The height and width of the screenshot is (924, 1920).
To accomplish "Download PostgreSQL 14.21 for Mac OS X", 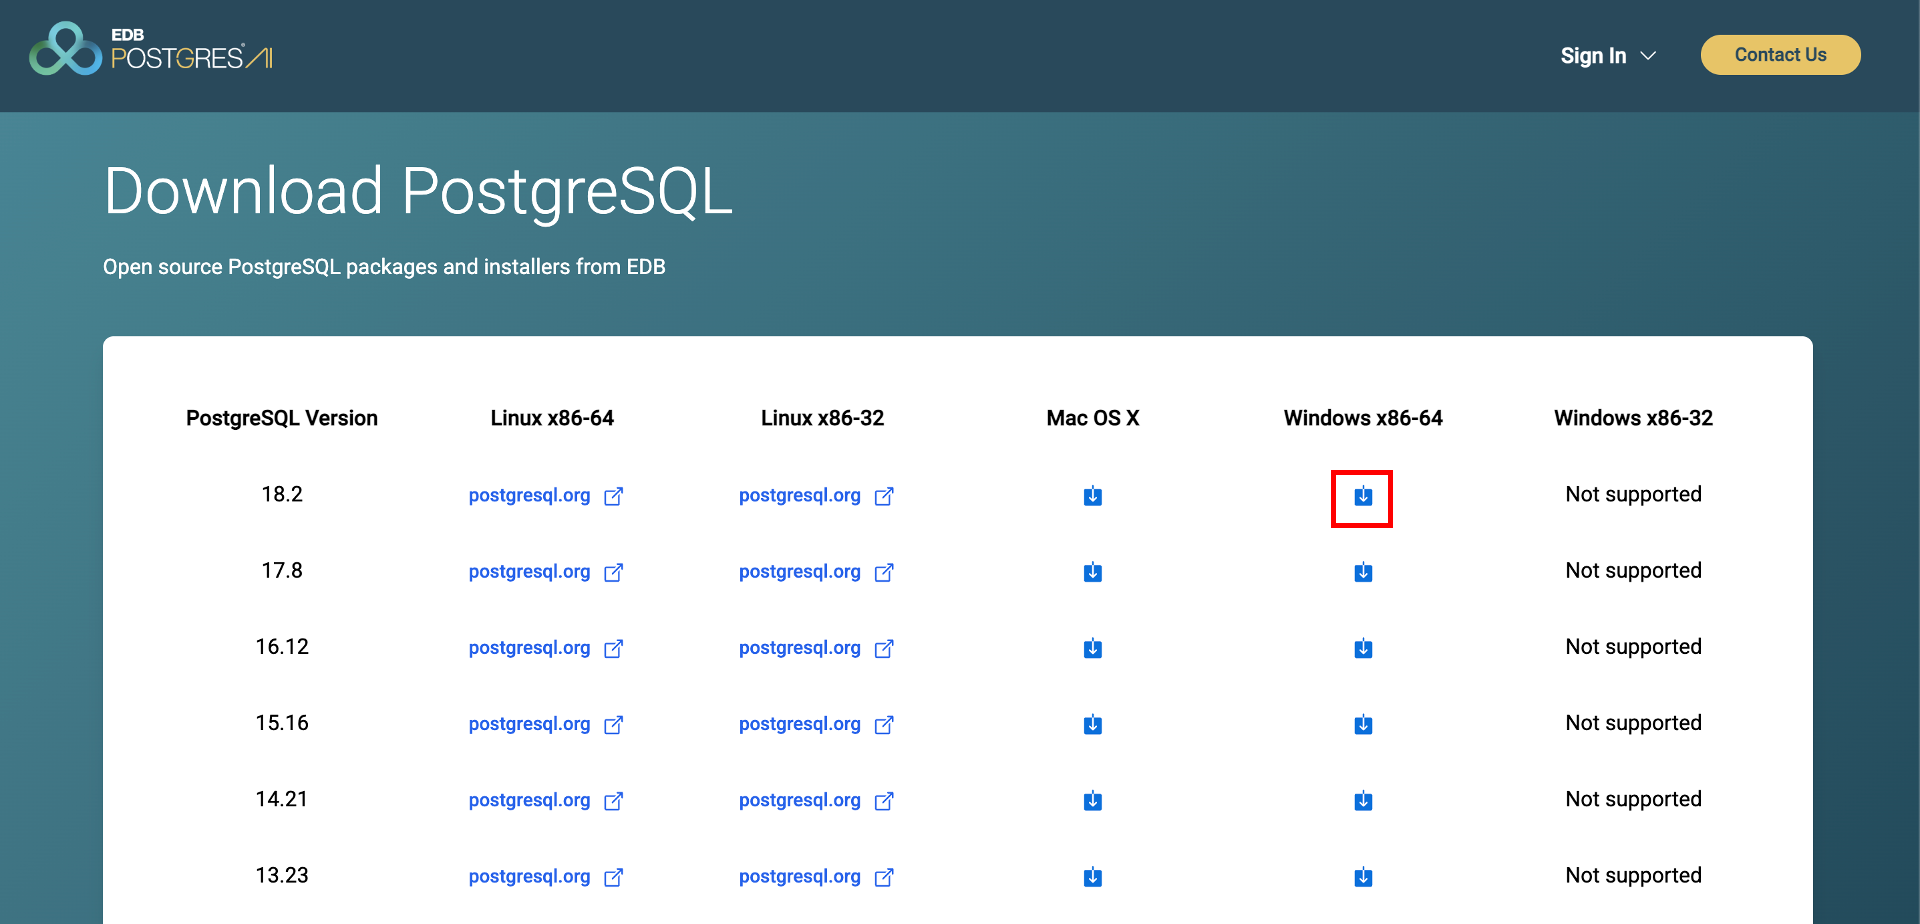I will (x=1093, y=800).
